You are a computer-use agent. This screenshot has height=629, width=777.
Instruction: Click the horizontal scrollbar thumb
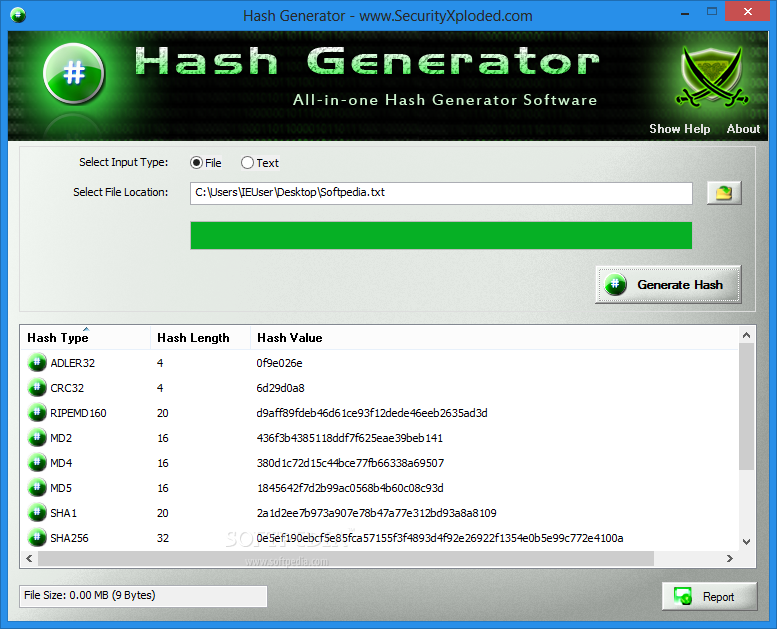coord(346,559)
